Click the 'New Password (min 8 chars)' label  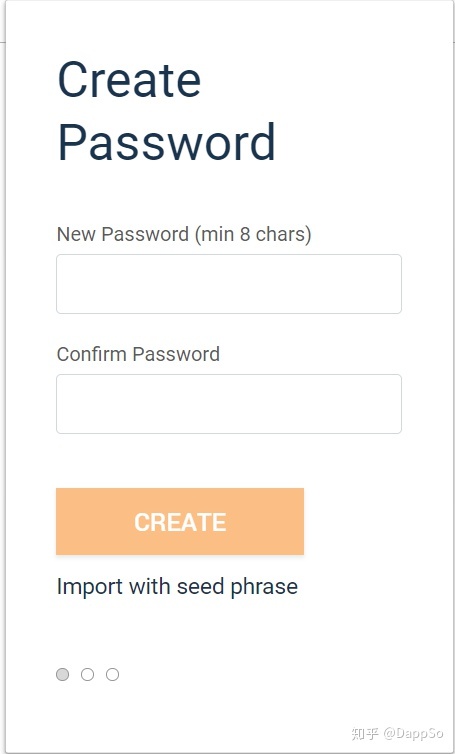tap(184, 235)
